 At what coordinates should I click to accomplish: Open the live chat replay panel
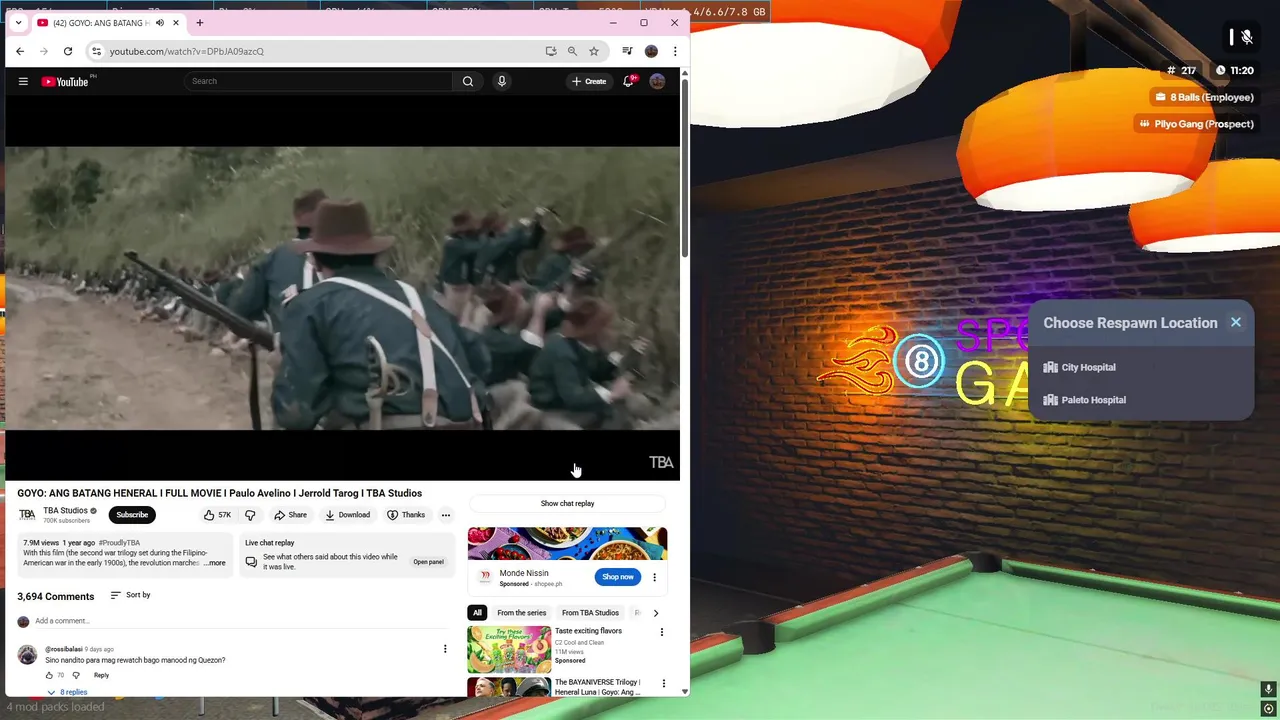coord(428,562)
